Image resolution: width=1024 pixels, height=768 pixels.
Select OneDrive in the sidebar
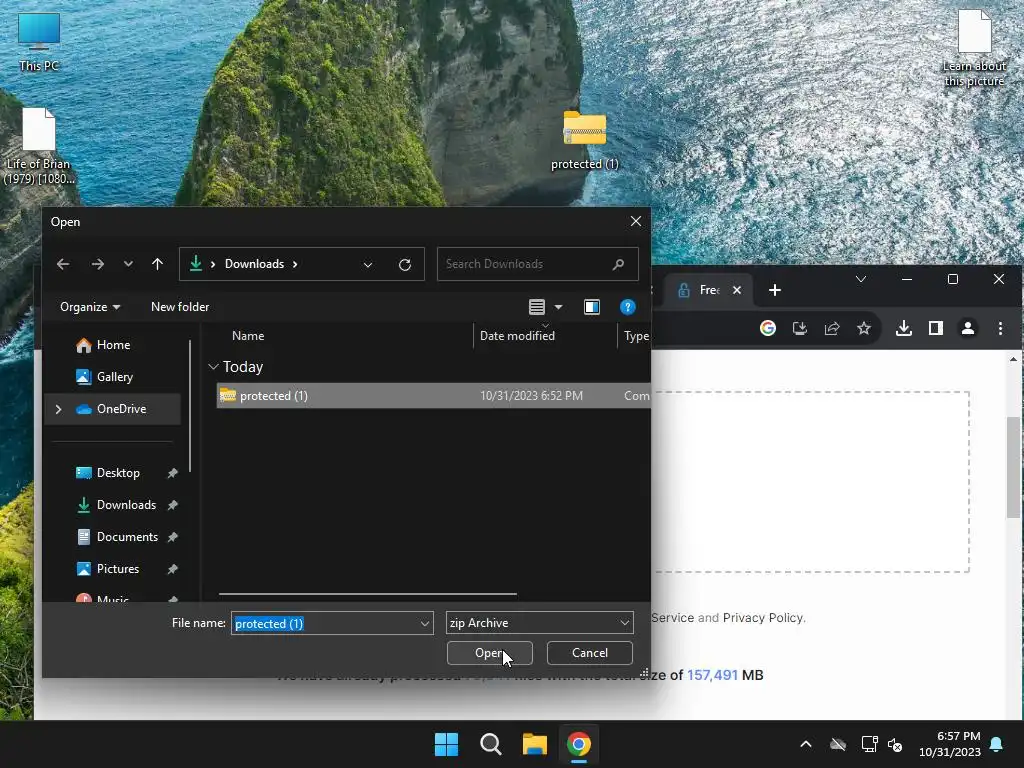[121, 409]
